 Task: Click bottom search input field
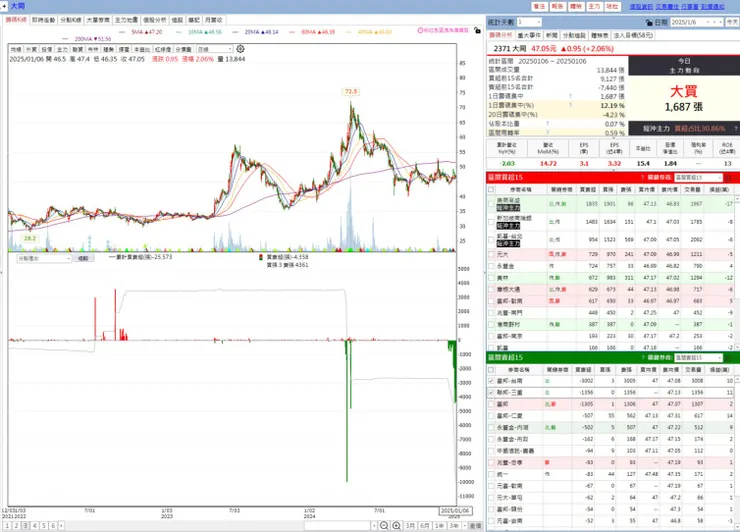337,525
